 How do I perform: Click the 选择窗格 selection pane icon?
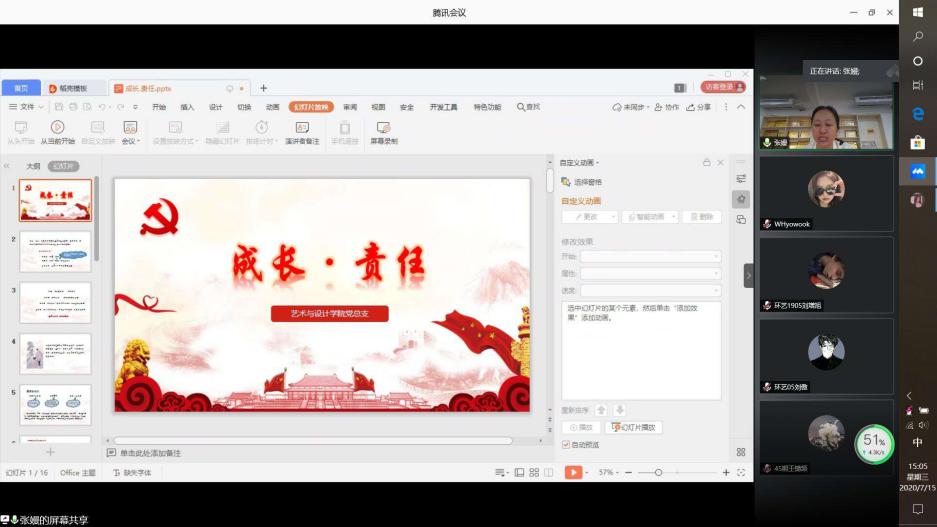click(x=566, y=182)
